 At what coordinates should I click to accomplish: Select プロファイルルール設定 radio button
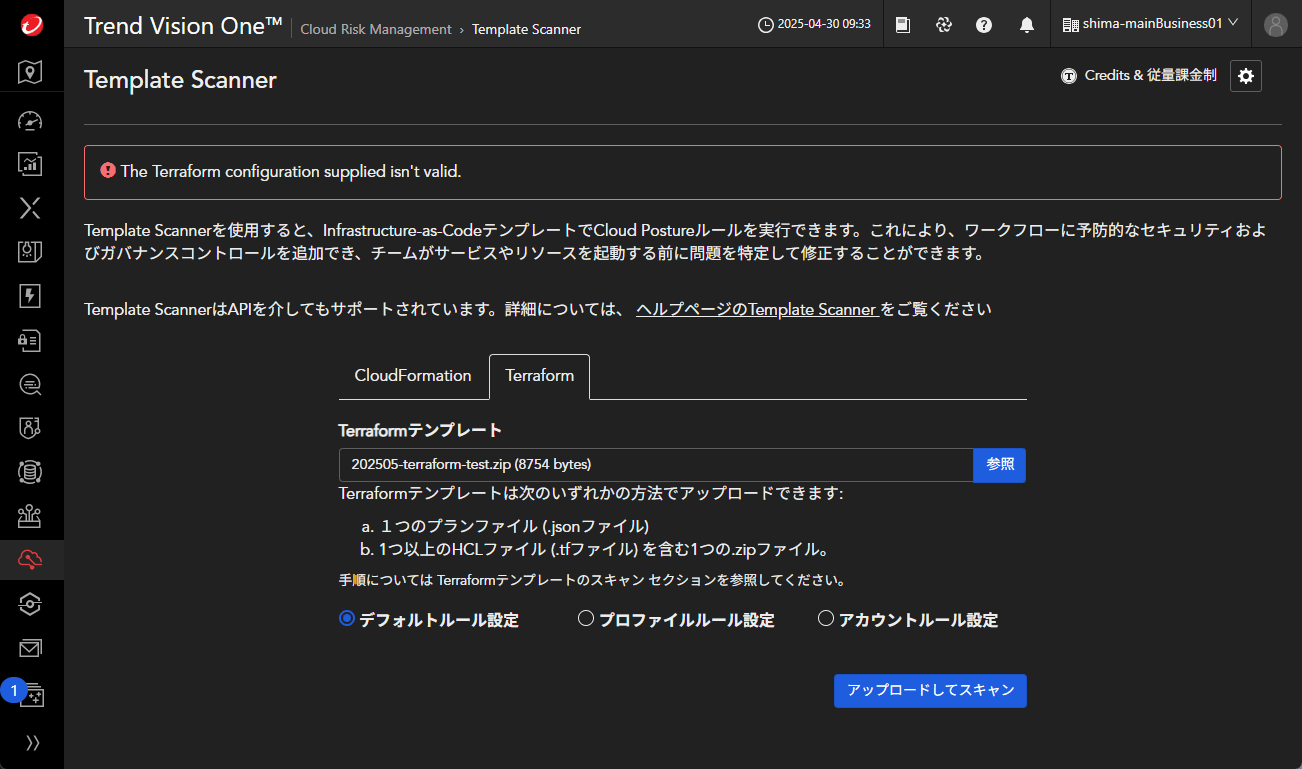(x=586, y=619)
